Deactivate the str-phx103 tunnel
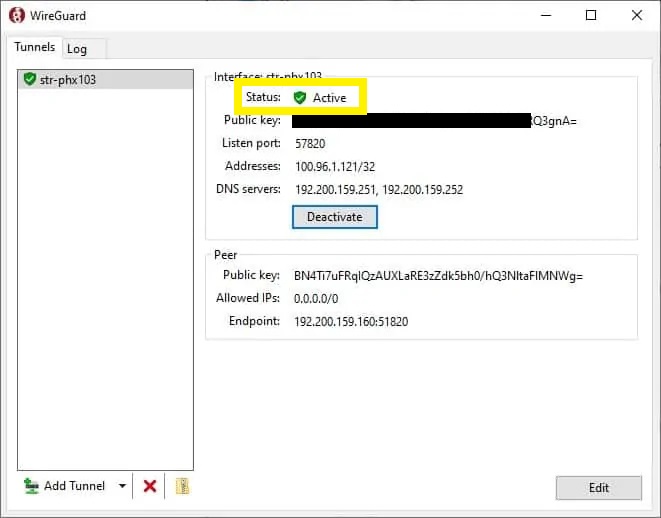The image size is (661, 518). (335, 217)
